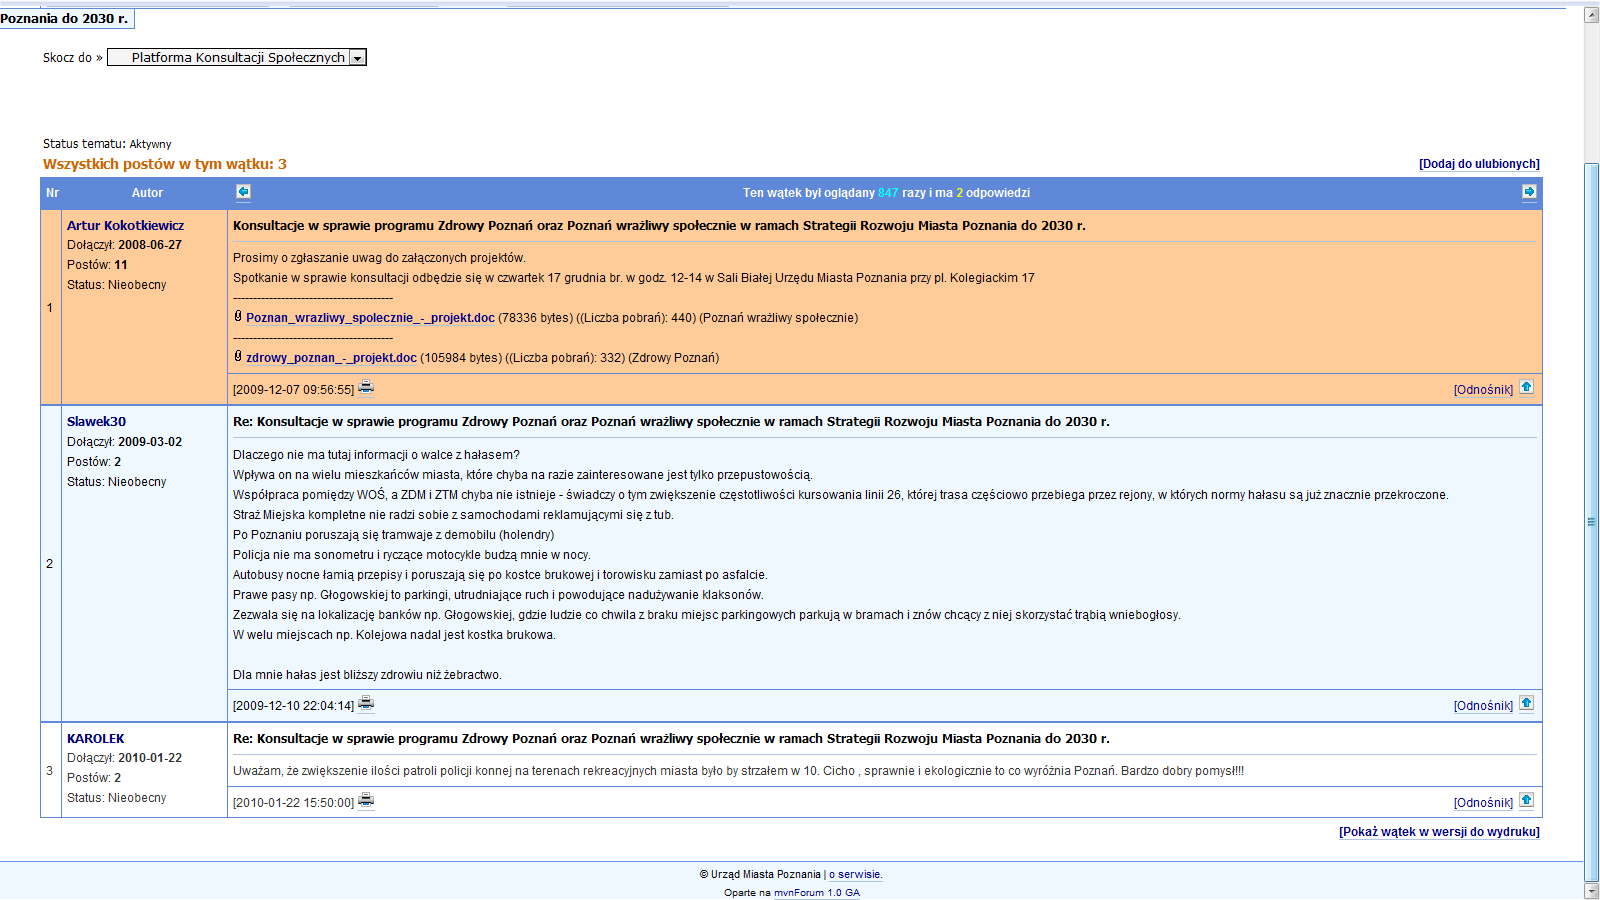This screenshot has height=900, width=1600.
Task: Open Artur Kokotkiewicz author profile
Action: click(125, 226)
